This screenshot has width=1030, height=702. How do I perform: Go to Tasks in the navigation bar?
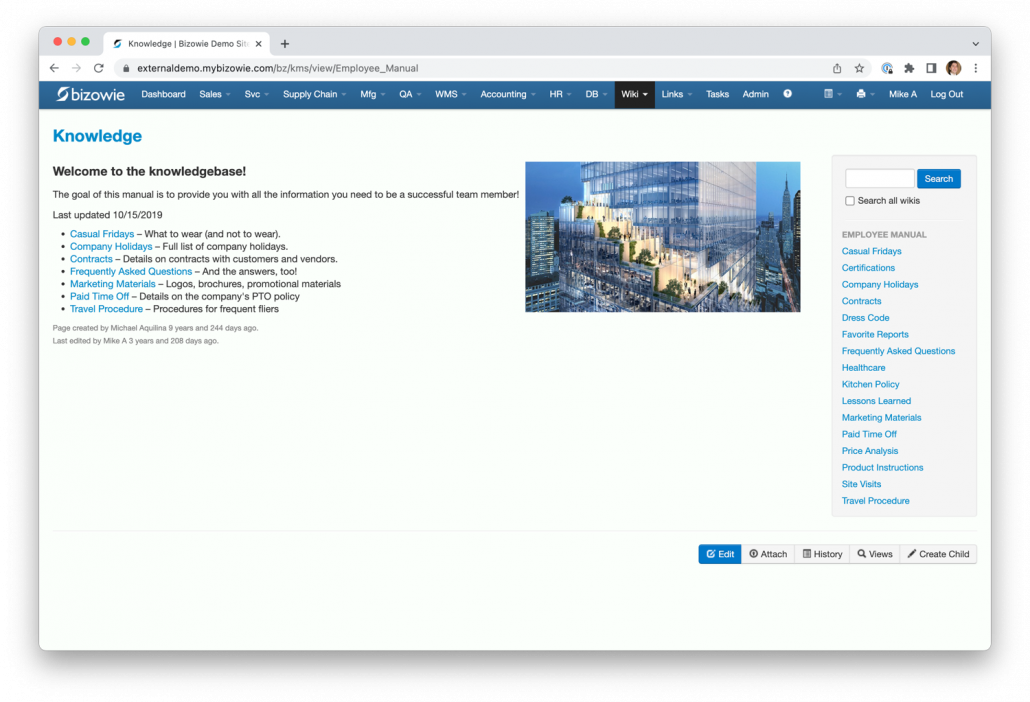[717, 94]
